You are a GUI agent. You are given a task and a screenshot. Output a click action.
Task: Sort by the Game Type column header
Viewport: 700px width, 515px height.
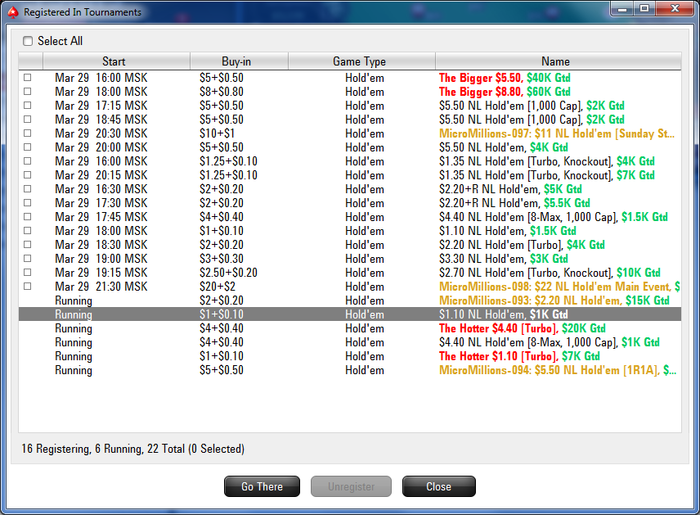[362, 61]
